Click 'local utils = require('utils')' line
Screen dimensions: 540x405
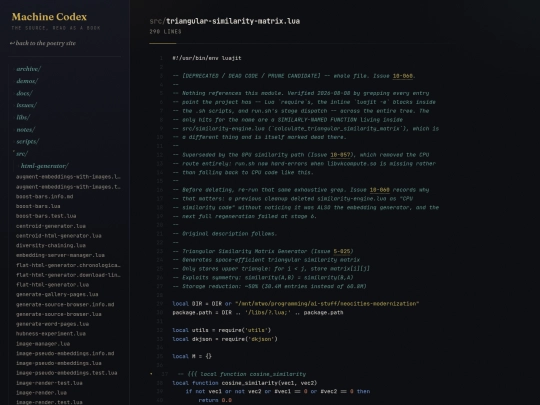221,330
